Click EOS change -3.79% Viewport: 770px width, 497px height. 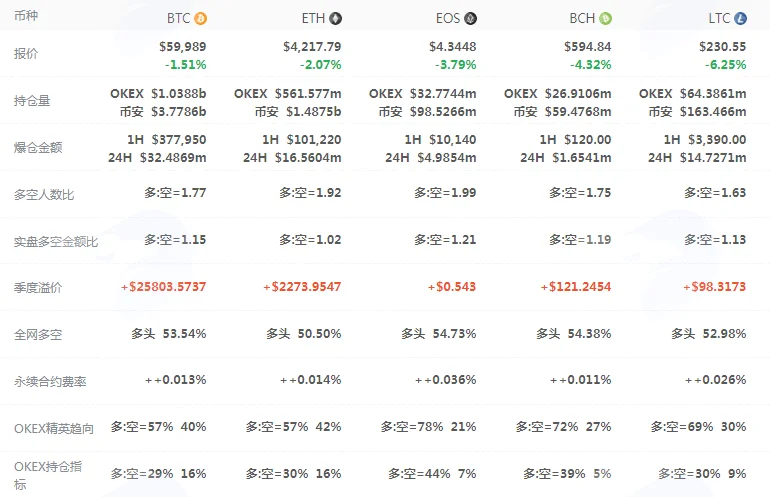pyautogui.click(x=456, y=65)
